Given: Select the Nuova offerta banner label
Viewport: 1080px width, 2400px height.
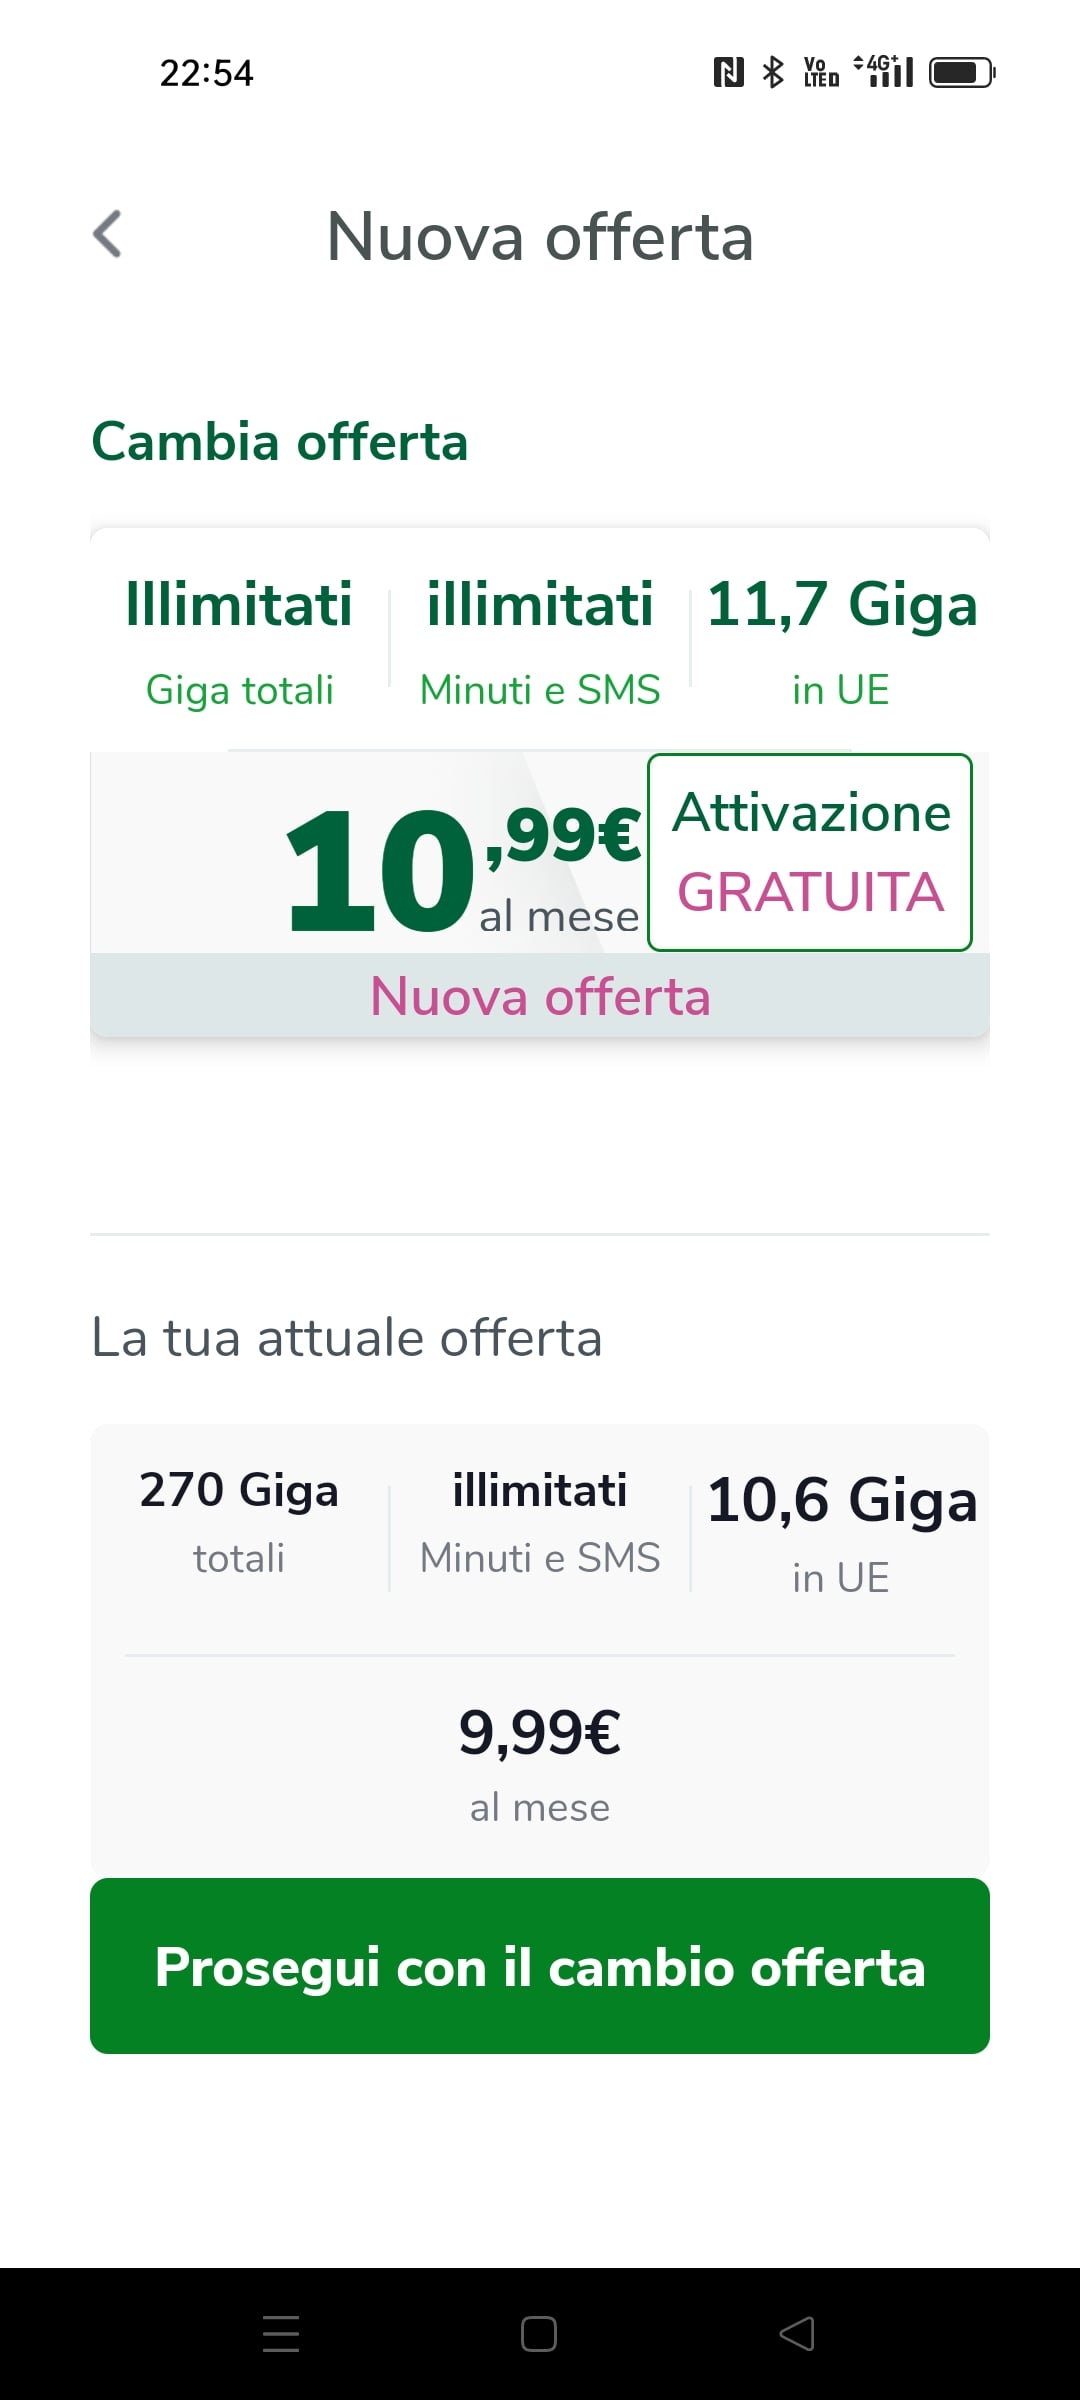Looking at the screenshot, I should pos(540,996).
